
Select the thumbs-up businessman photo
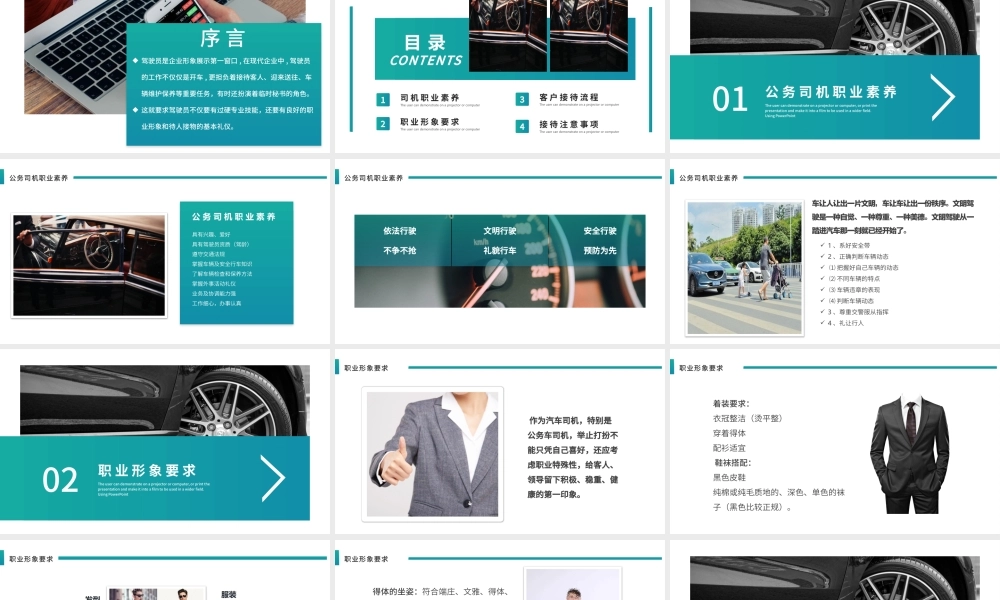432,453
